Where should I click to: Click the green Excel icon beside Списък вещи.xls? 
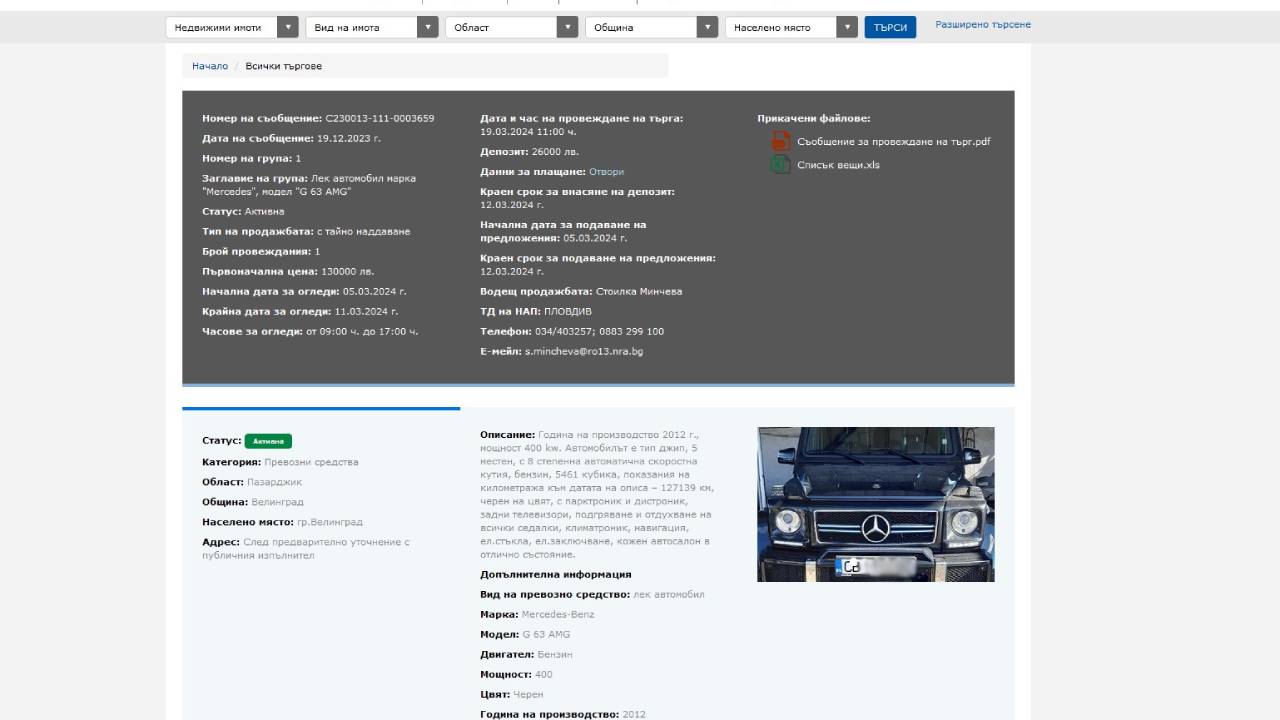point(781,164)
